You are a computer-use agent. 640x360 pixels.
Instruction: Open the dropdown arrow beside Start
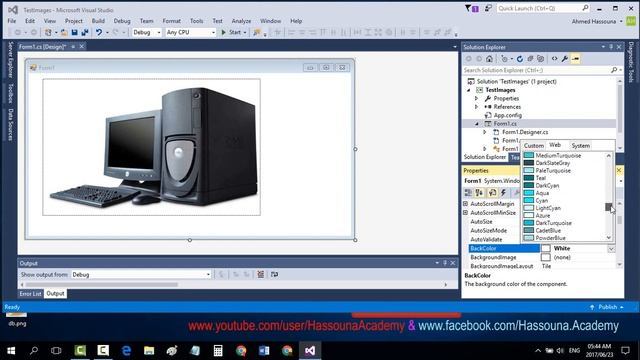(245, 32)
